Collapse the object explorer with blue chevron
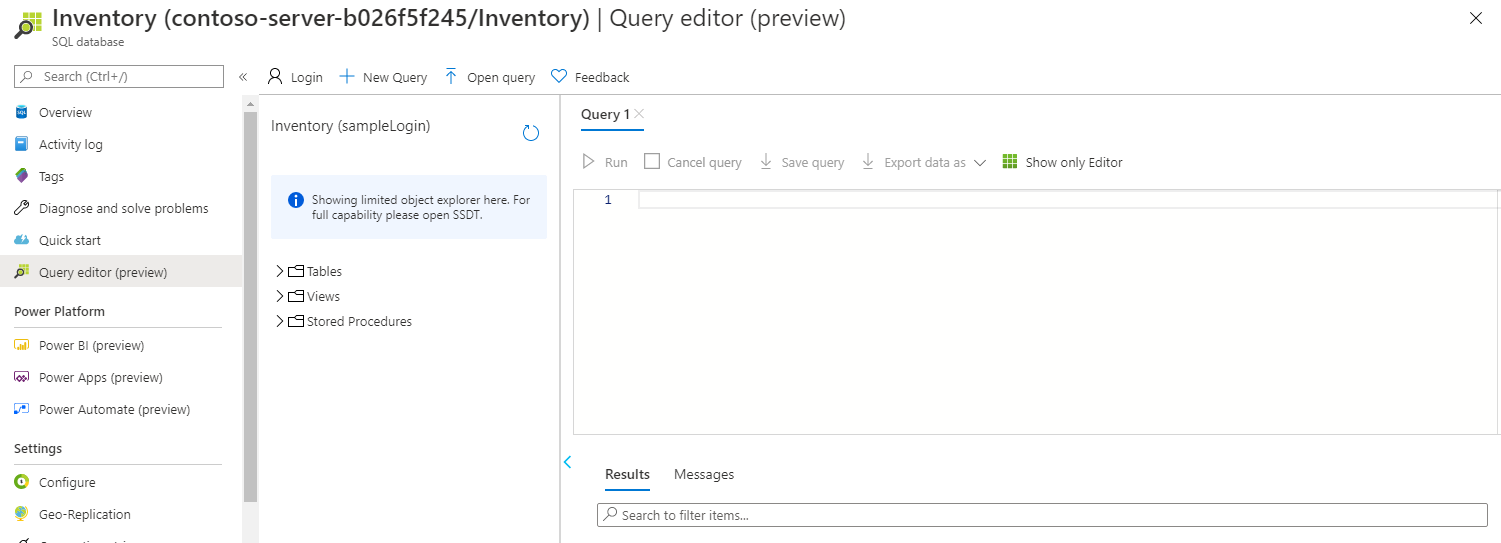This screenshot has height=543, width=1501. point(567,462)
